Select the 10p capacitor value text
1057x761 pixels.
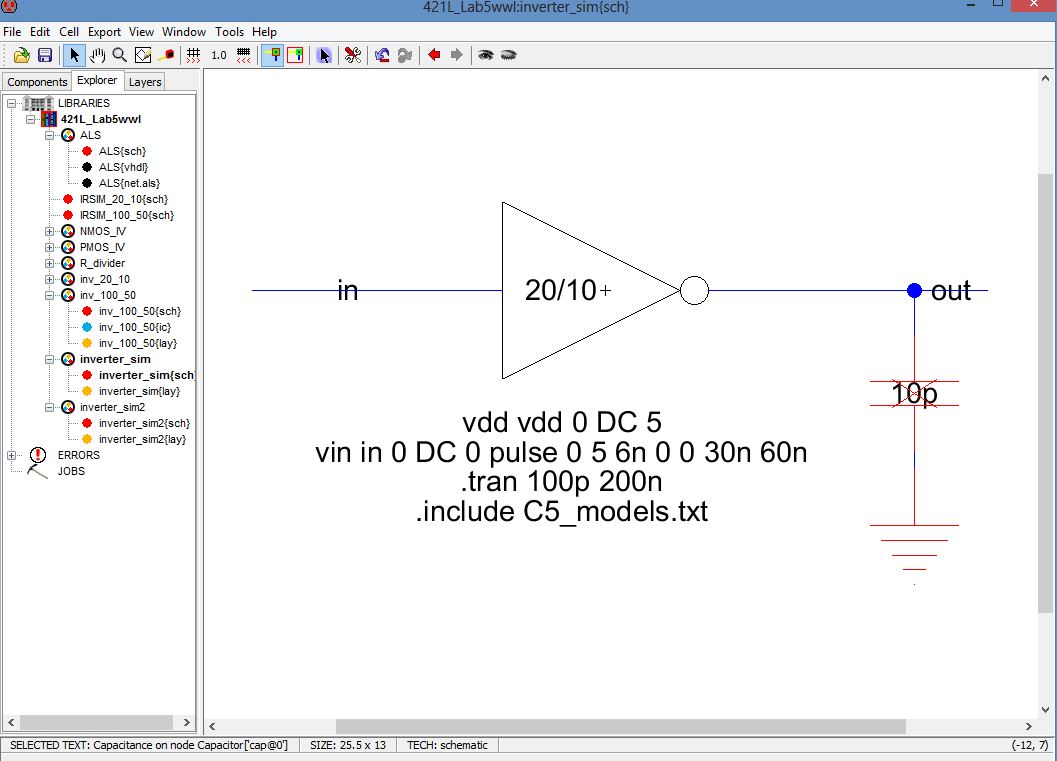pyautogui.click(x=914, y=394)
